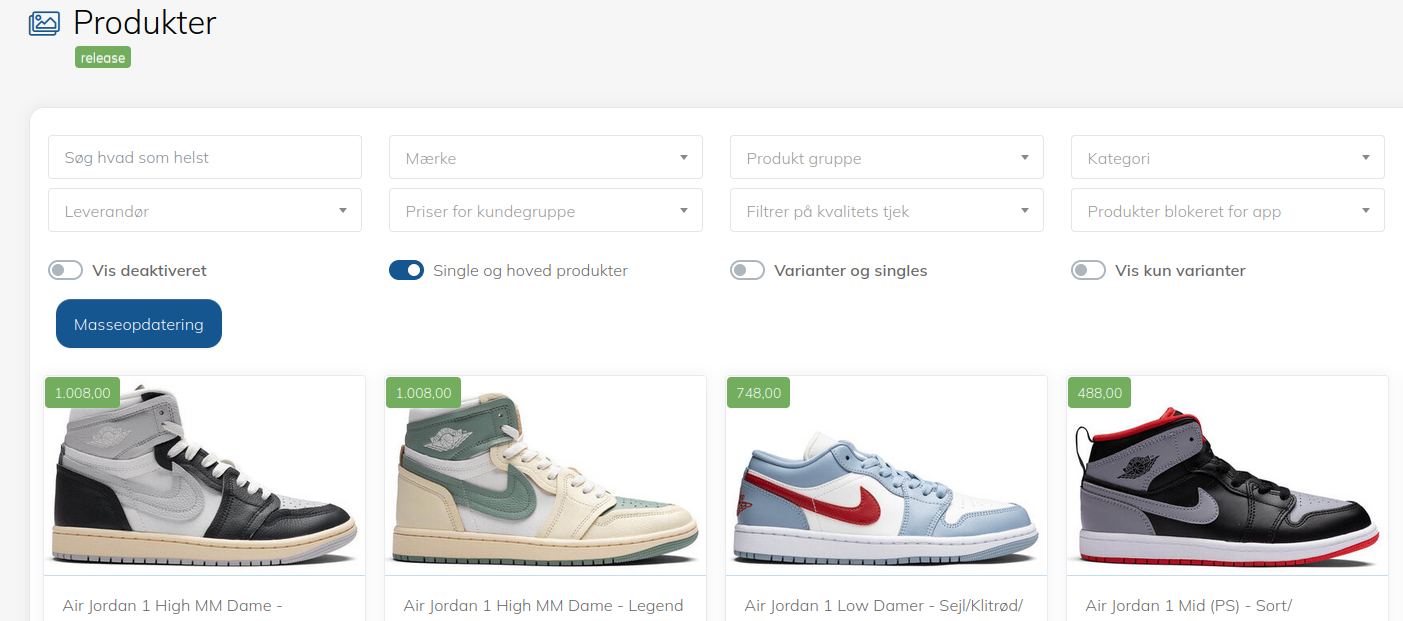Open the grey/black Air Jordan 1 High thumbnail
Viewport: 1403px width, 621px height.
pyautogui.click(x=204, y=476)
